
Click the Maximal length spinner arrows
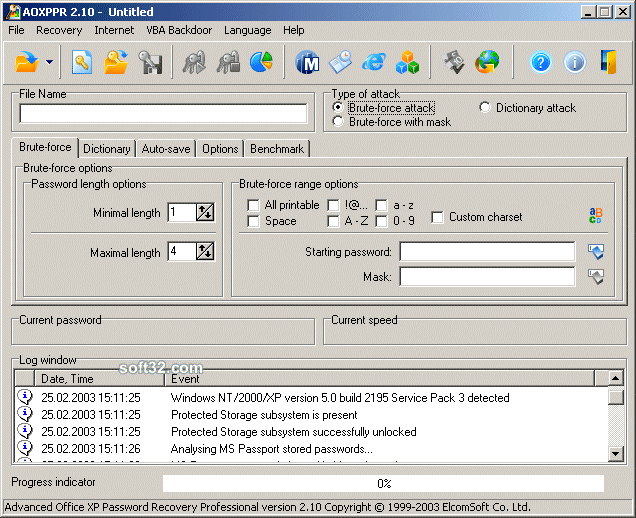coord(205,251)
